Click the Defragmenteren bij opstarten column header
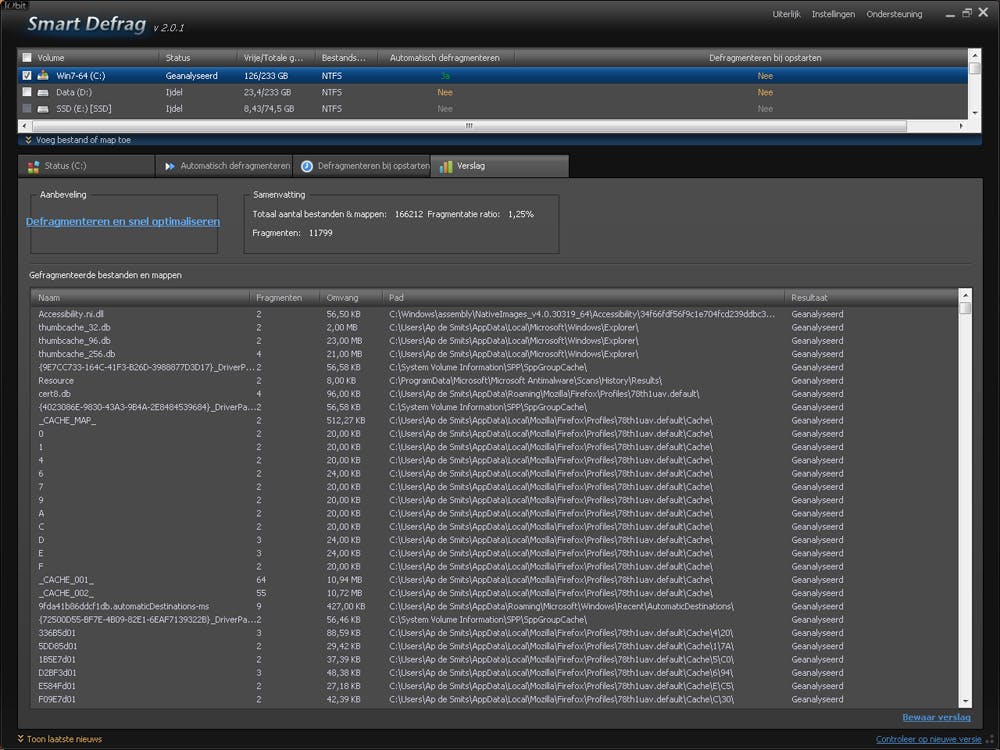Image resolution: width=1000 pixels, height=750 pixels. point(765,57)
